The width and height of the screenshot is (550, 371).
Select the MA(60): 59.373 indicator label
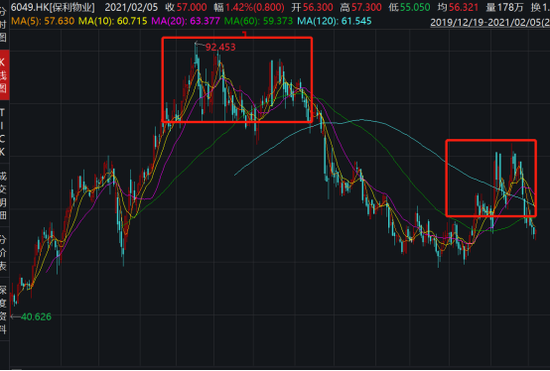click(259, 21)
